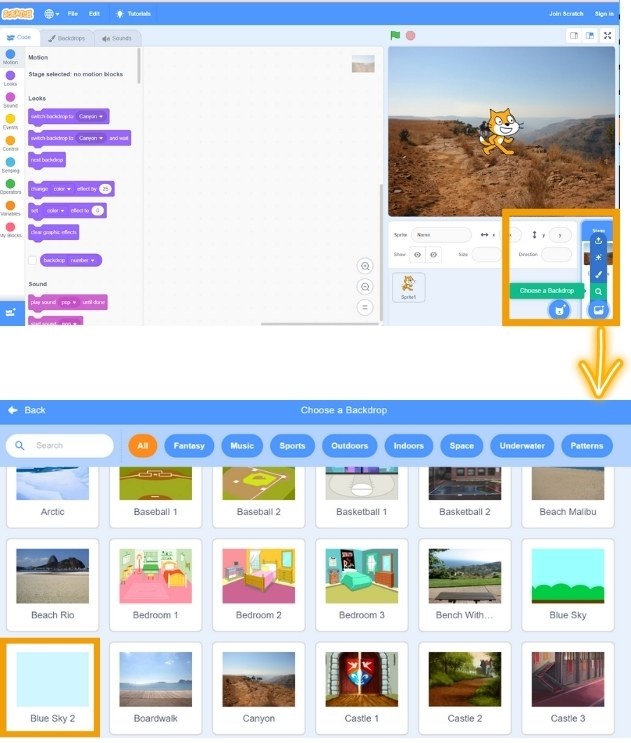
Task: Select the Looks purple category circle
Action: tap(10, 76)
